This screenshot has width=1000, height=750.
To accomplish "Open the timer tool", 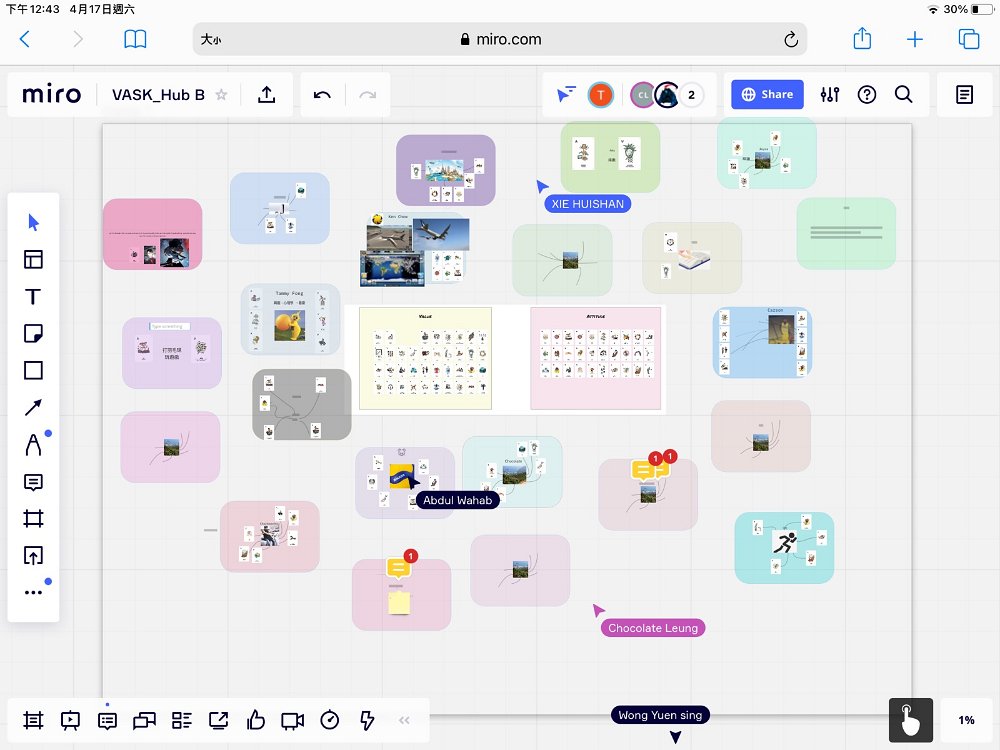I will pos(330,721).
